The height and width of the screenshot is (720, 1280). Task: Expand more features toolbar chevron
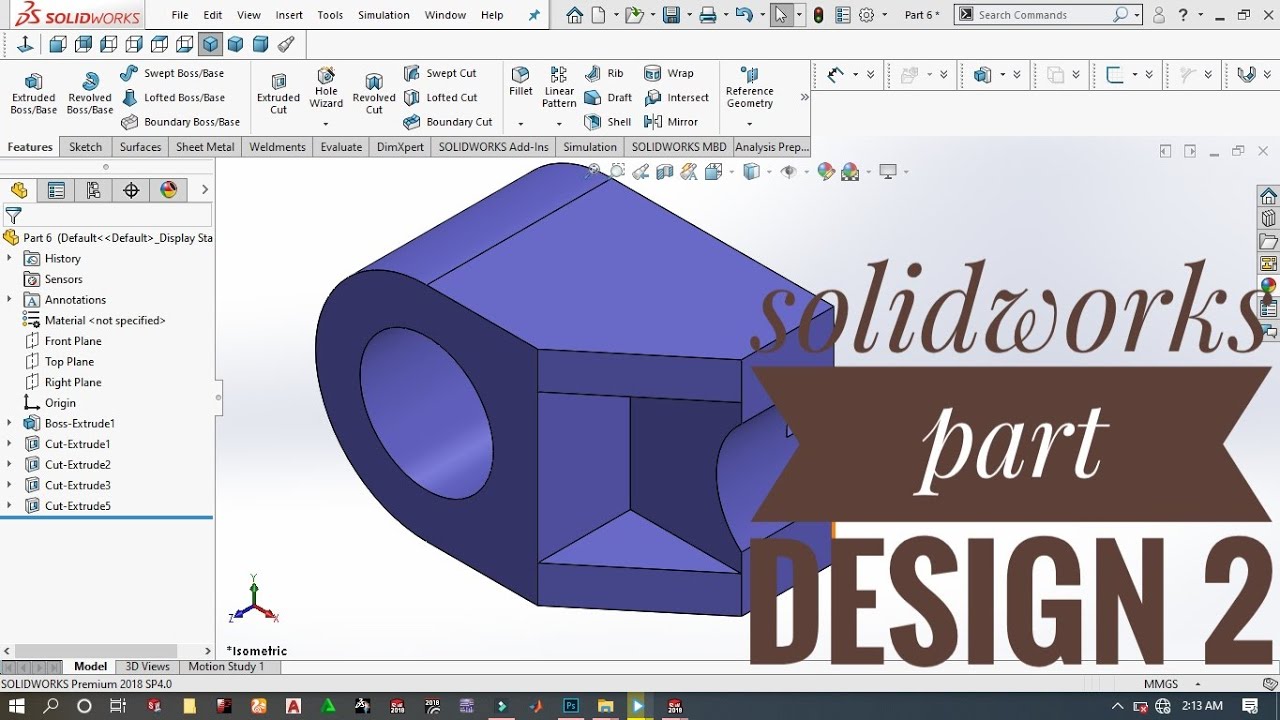[x=804, y=97]
